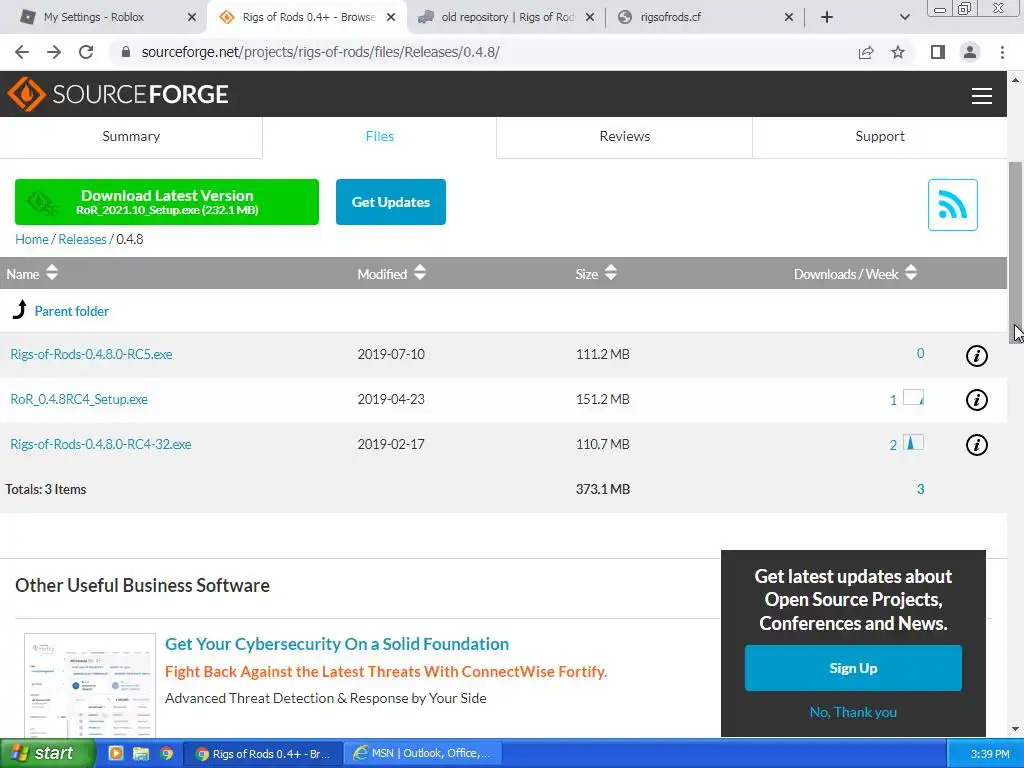
Task: Click the ConnectWise Fortify ad thumbnail
Action: coord(90,686)
